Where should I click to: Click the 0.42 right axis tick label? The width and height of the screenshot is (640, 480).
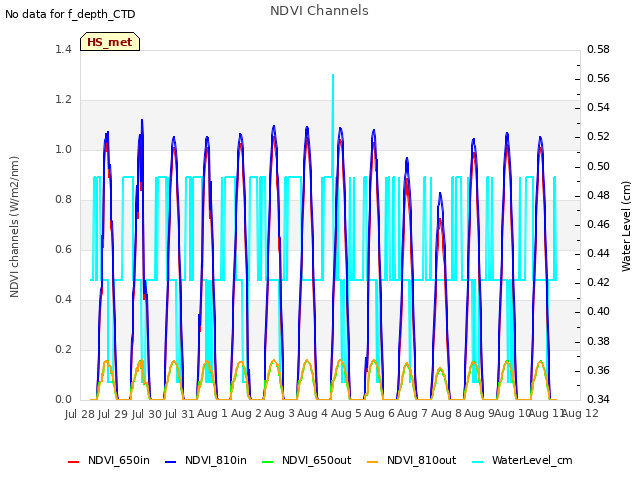pyautogui.click(x=598, y=282)
